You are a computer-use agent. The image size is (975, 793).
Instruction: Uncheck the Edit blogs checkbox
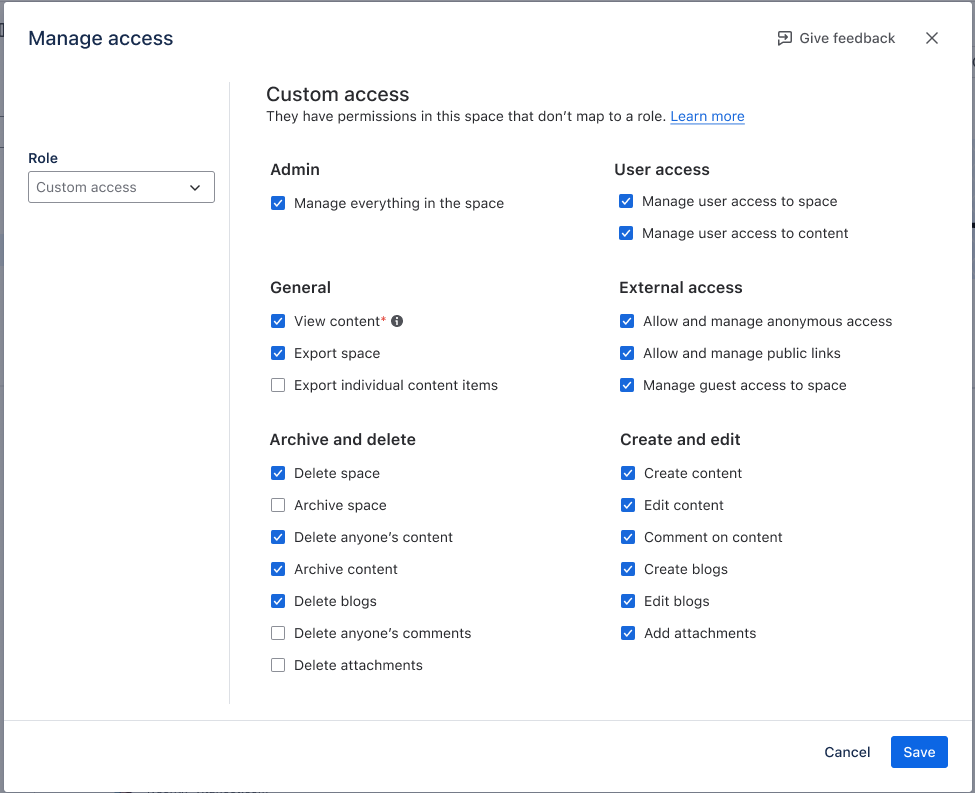pyautogui.click(x=628, y=601)
